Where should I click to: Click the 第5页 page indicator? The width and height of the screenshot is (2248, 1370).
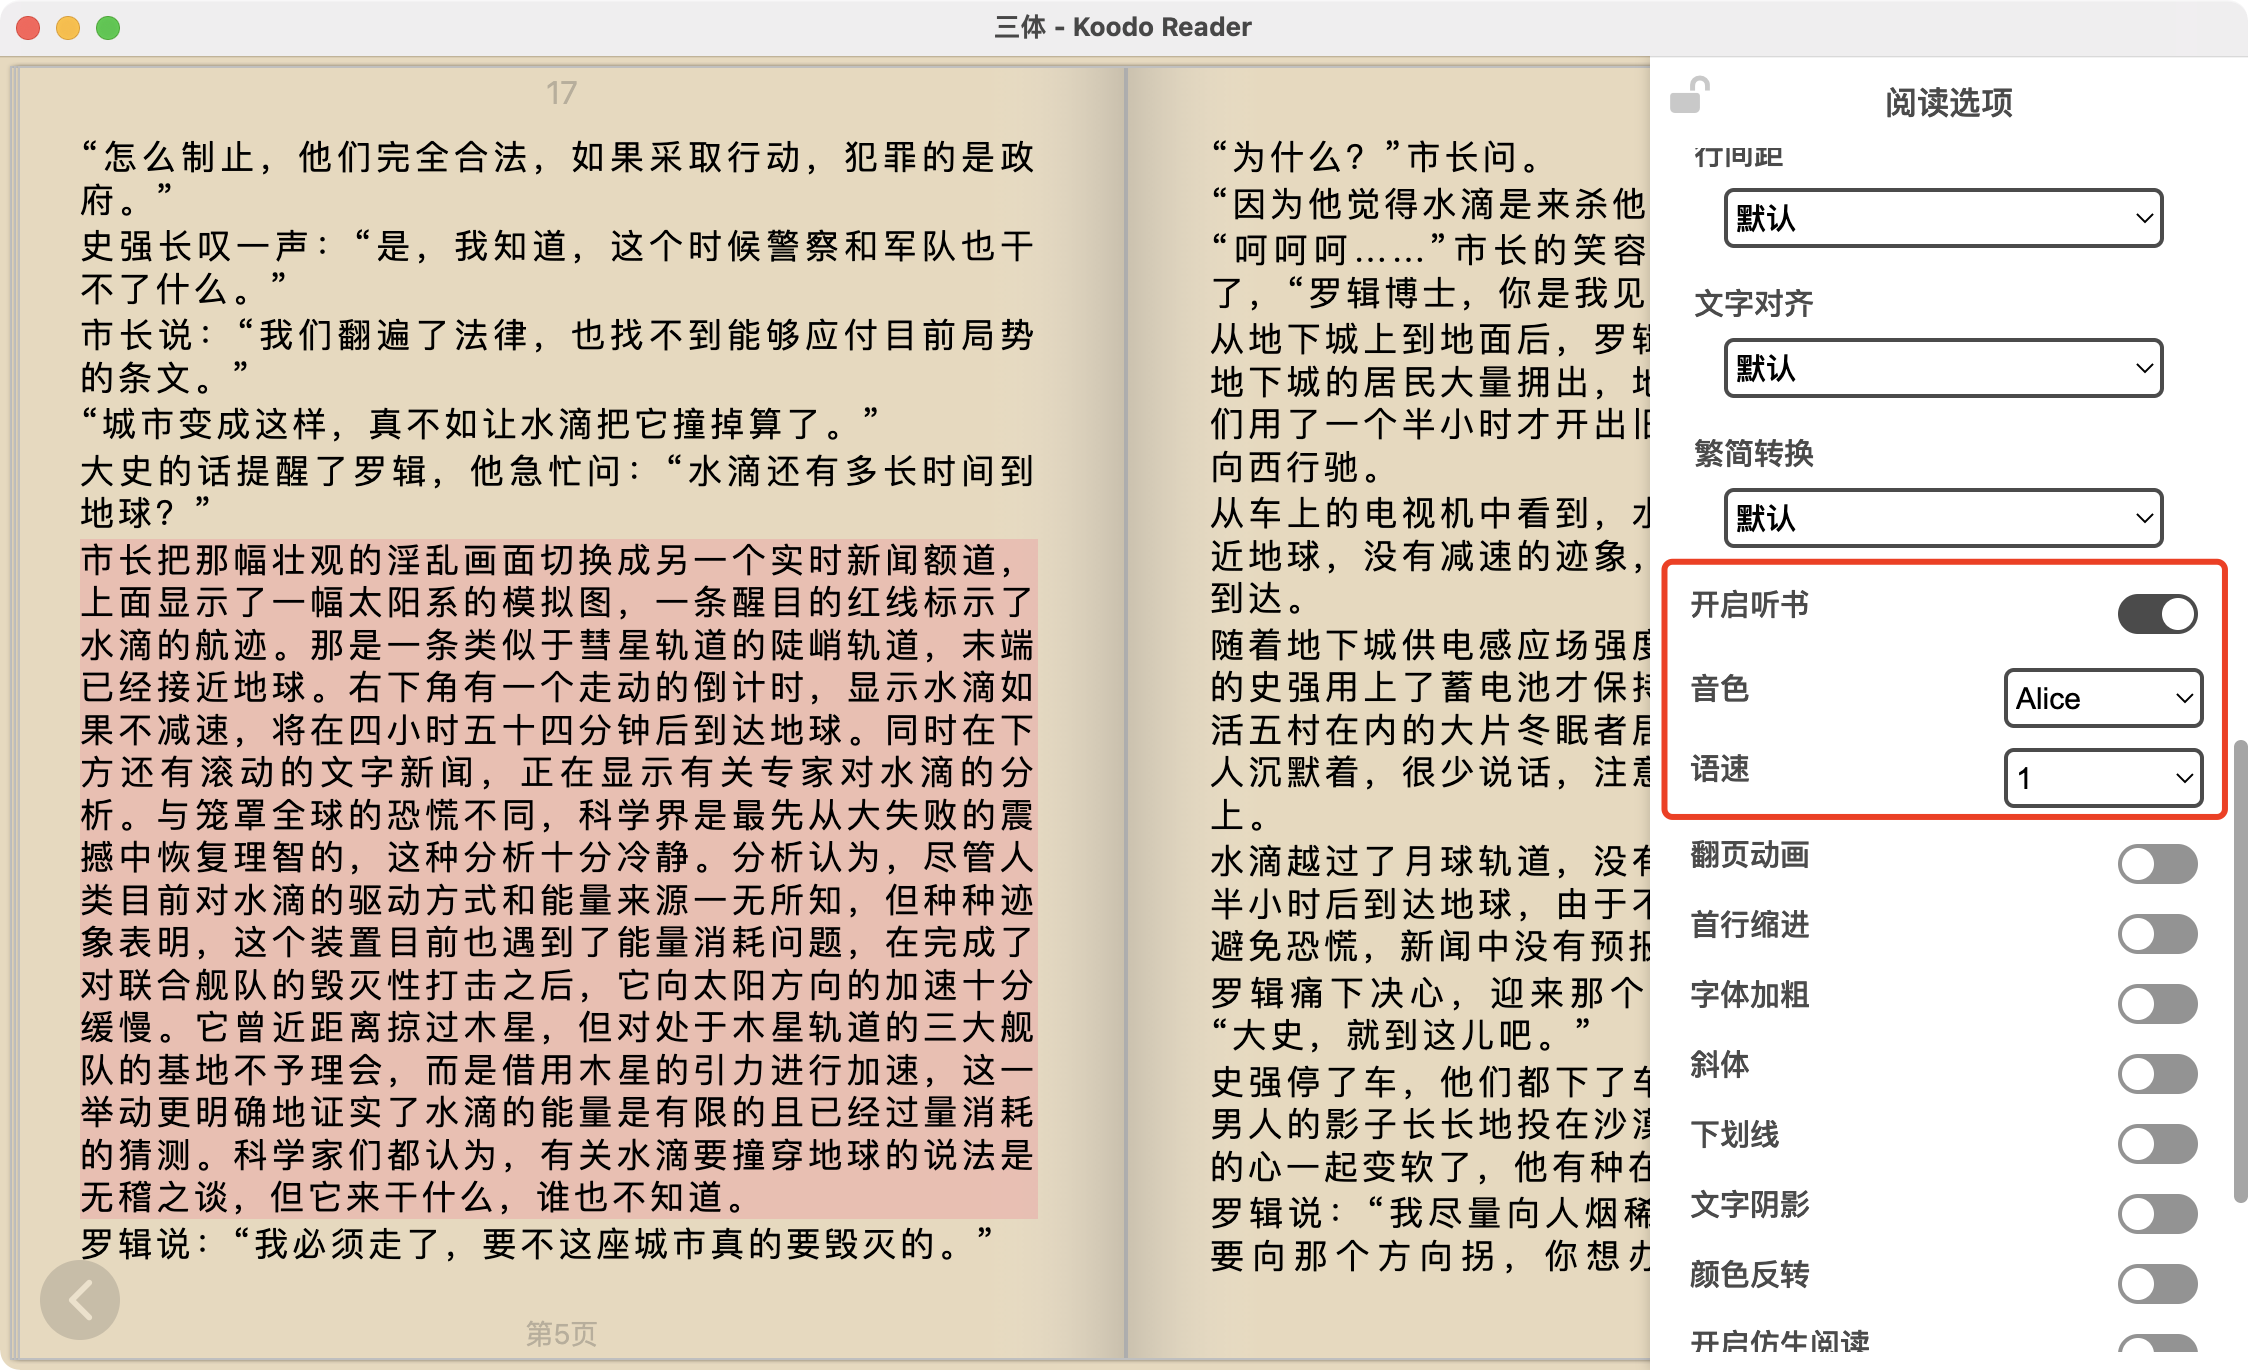point(561,1333)
